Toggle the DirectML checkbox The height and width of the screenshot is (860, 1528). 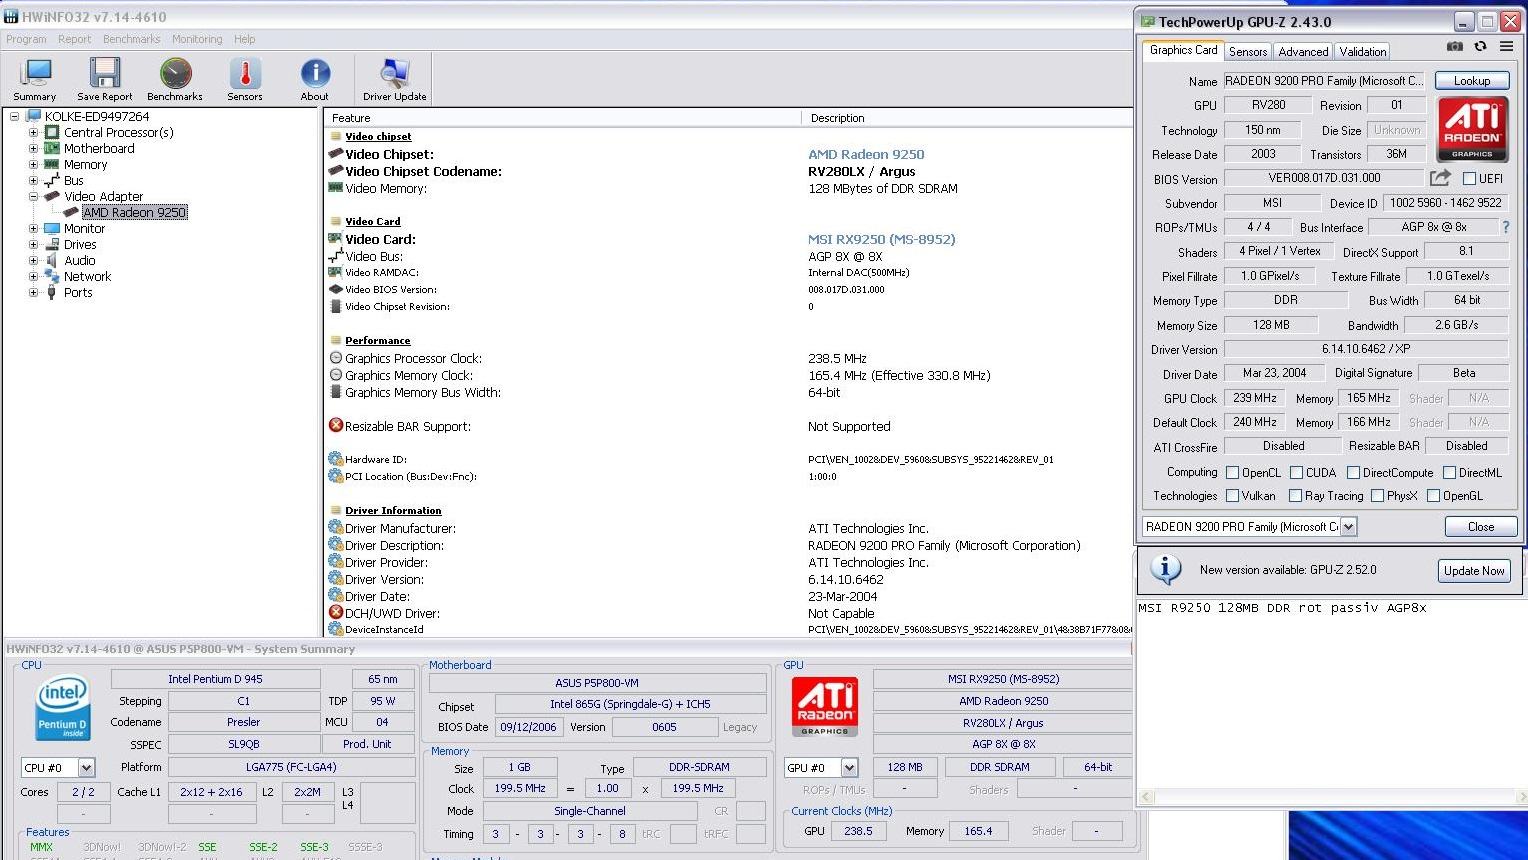1449,473
